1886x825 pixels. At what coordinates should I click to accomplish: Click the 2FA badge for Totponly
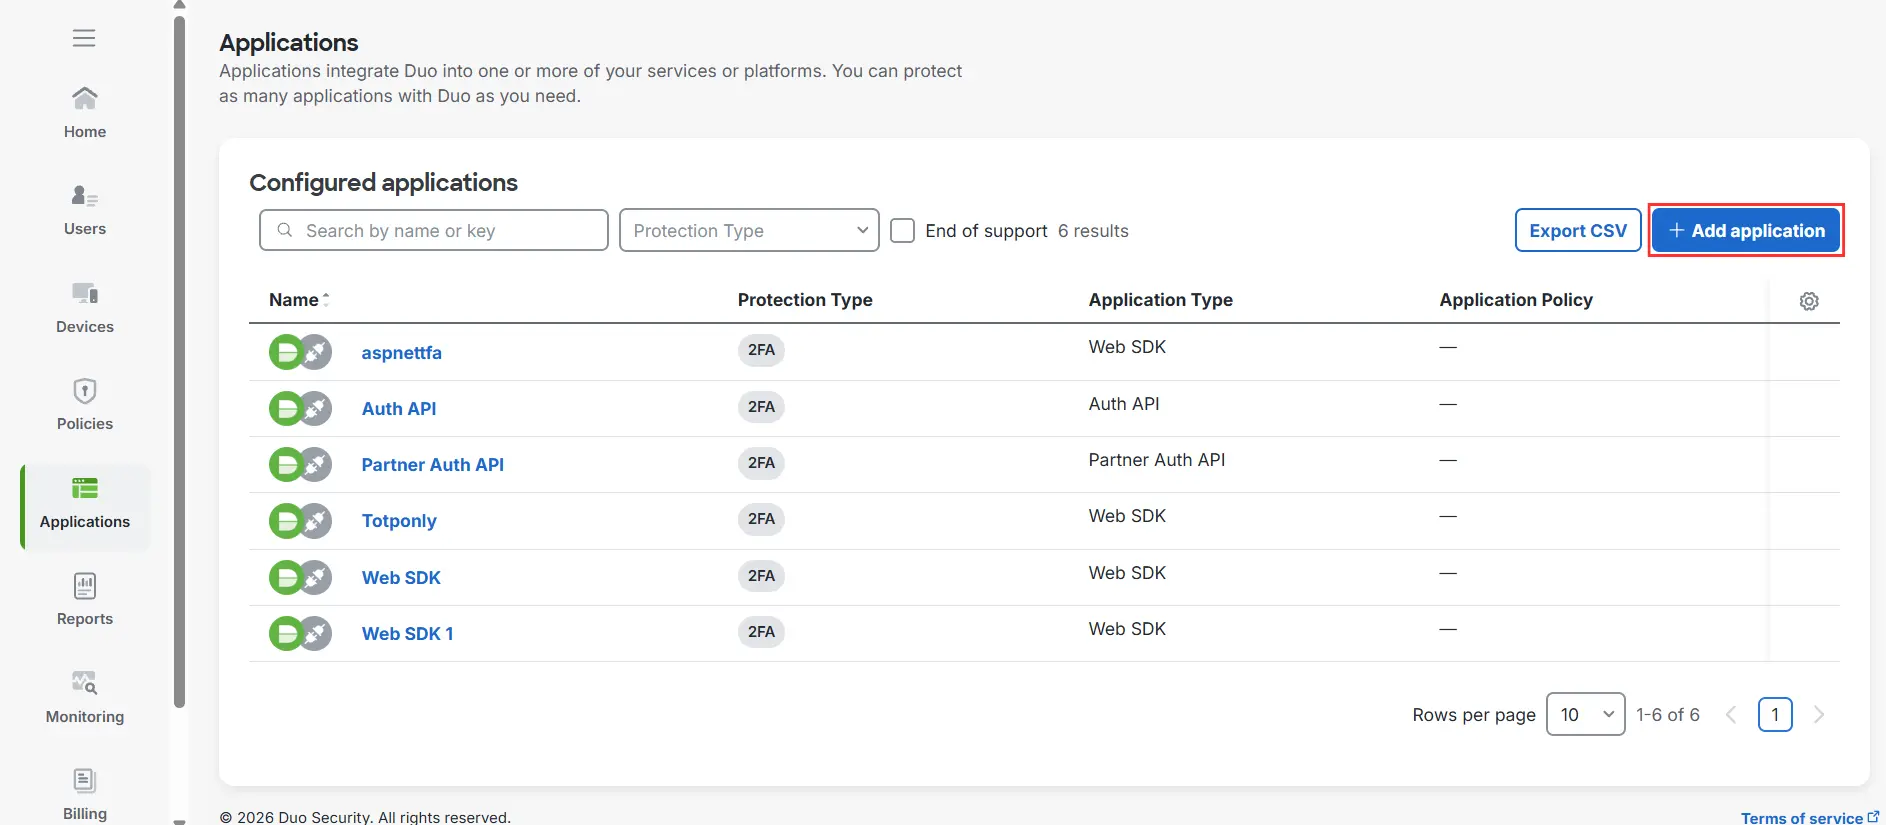point(761,519)
